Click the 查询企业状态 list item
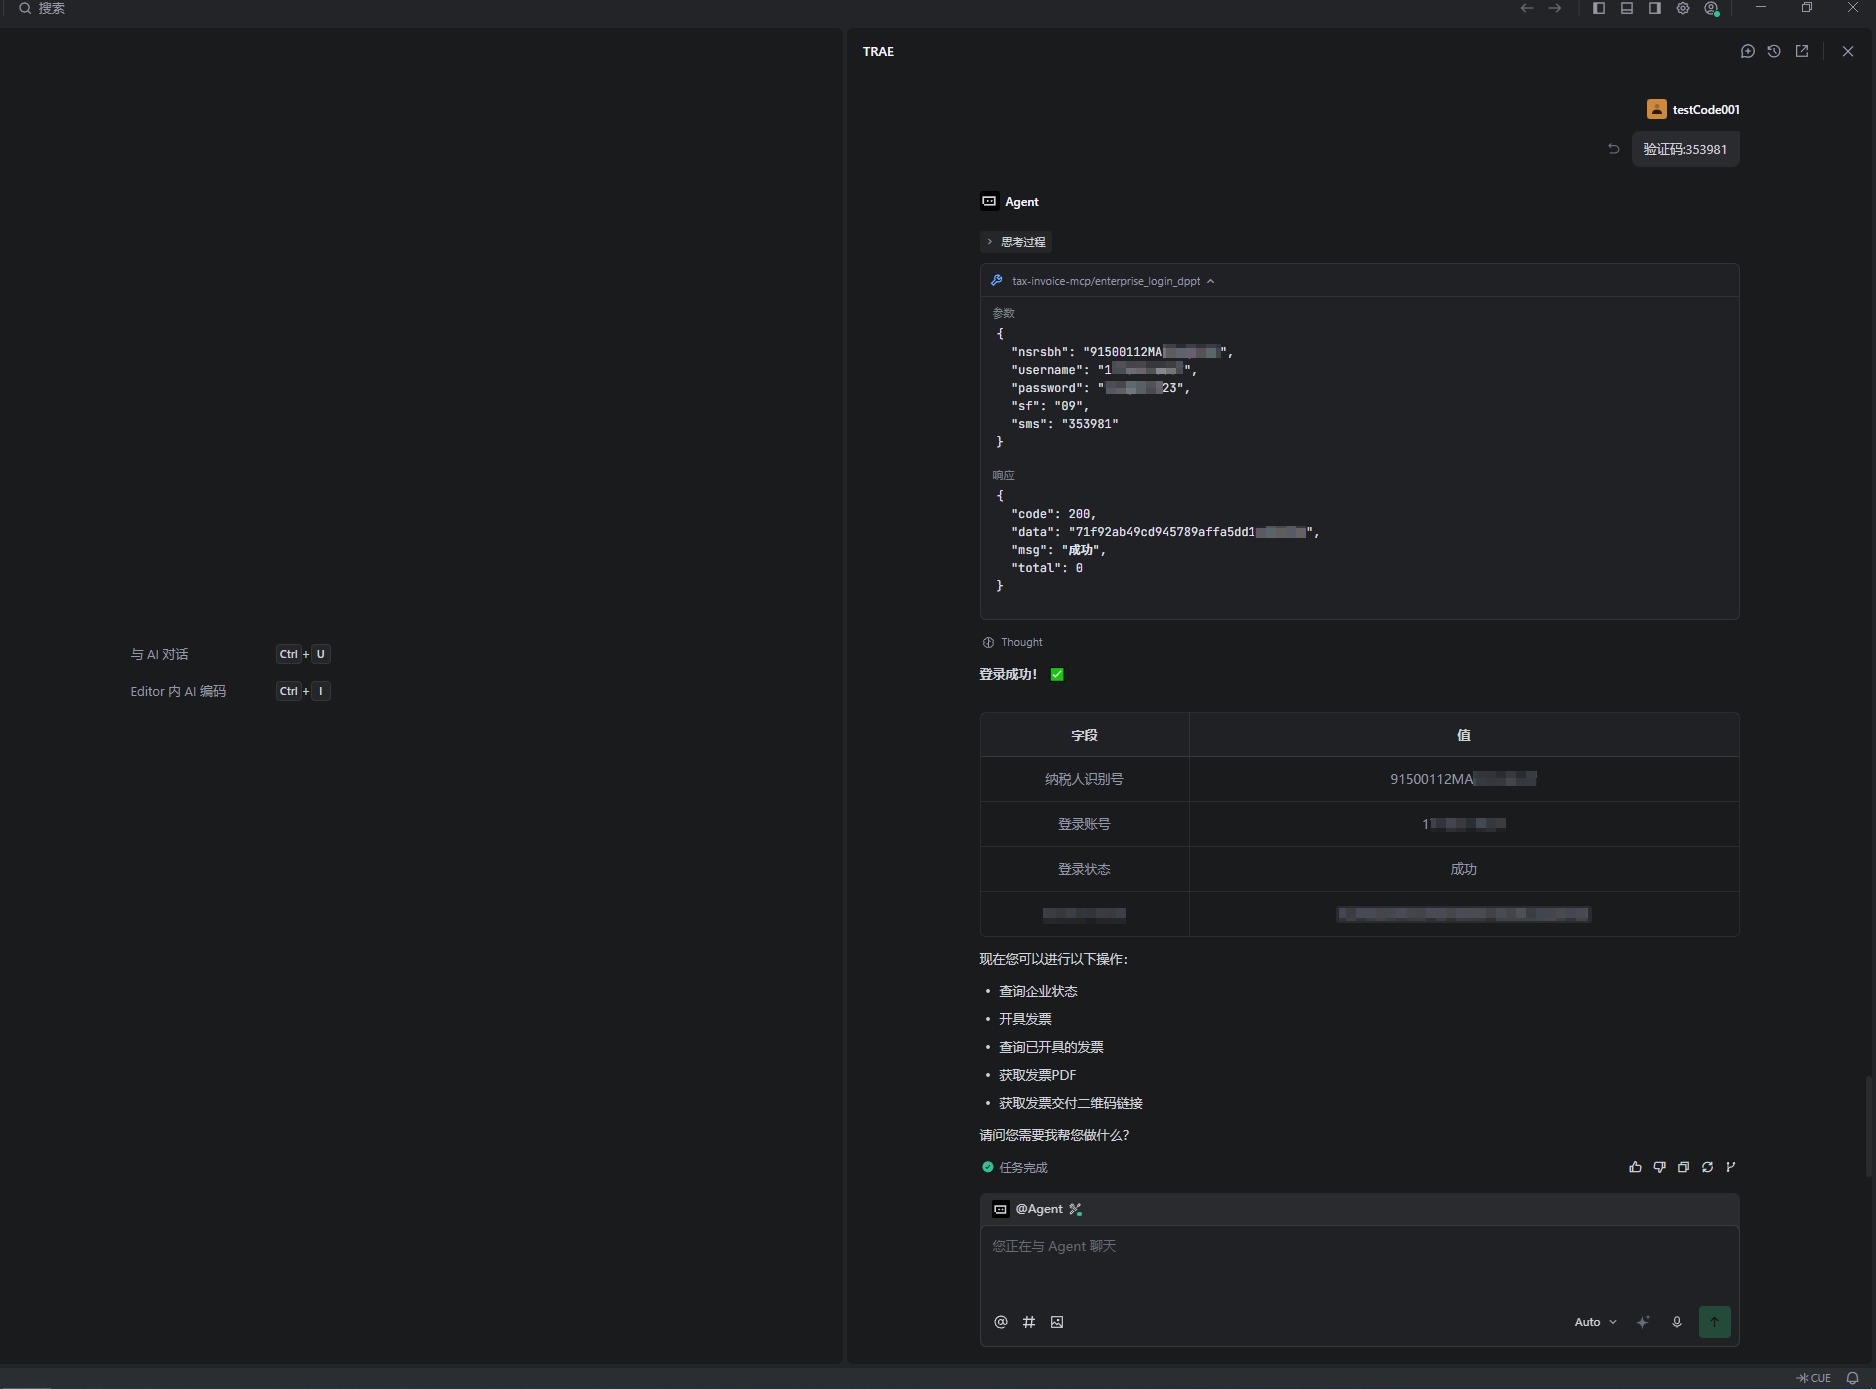Image resolution: width=1876 pixels, height=1389 pixels. [1038, 991]
